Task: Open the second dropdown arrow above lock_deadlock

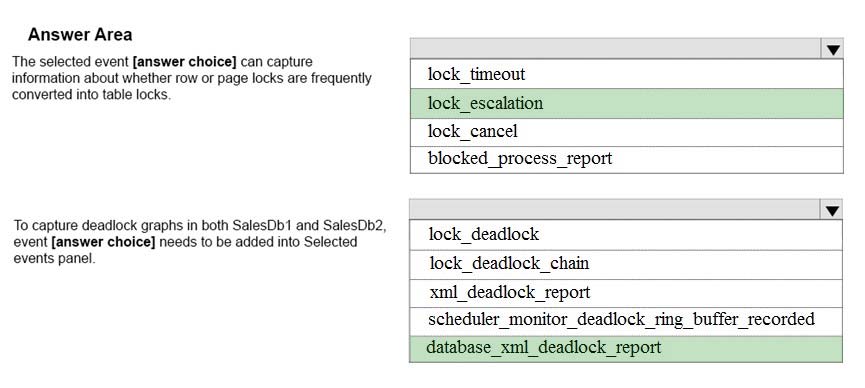Action: pos(832,210)
